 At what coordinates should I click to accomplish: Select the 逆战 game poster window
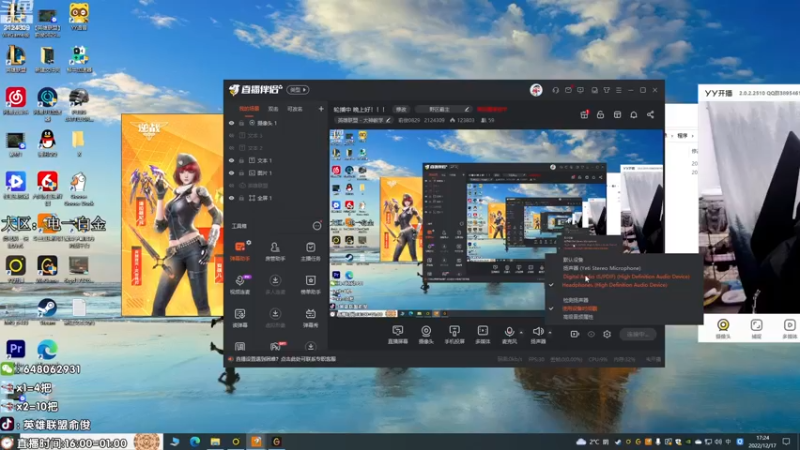pyautogui.click(x=172, y=215)
